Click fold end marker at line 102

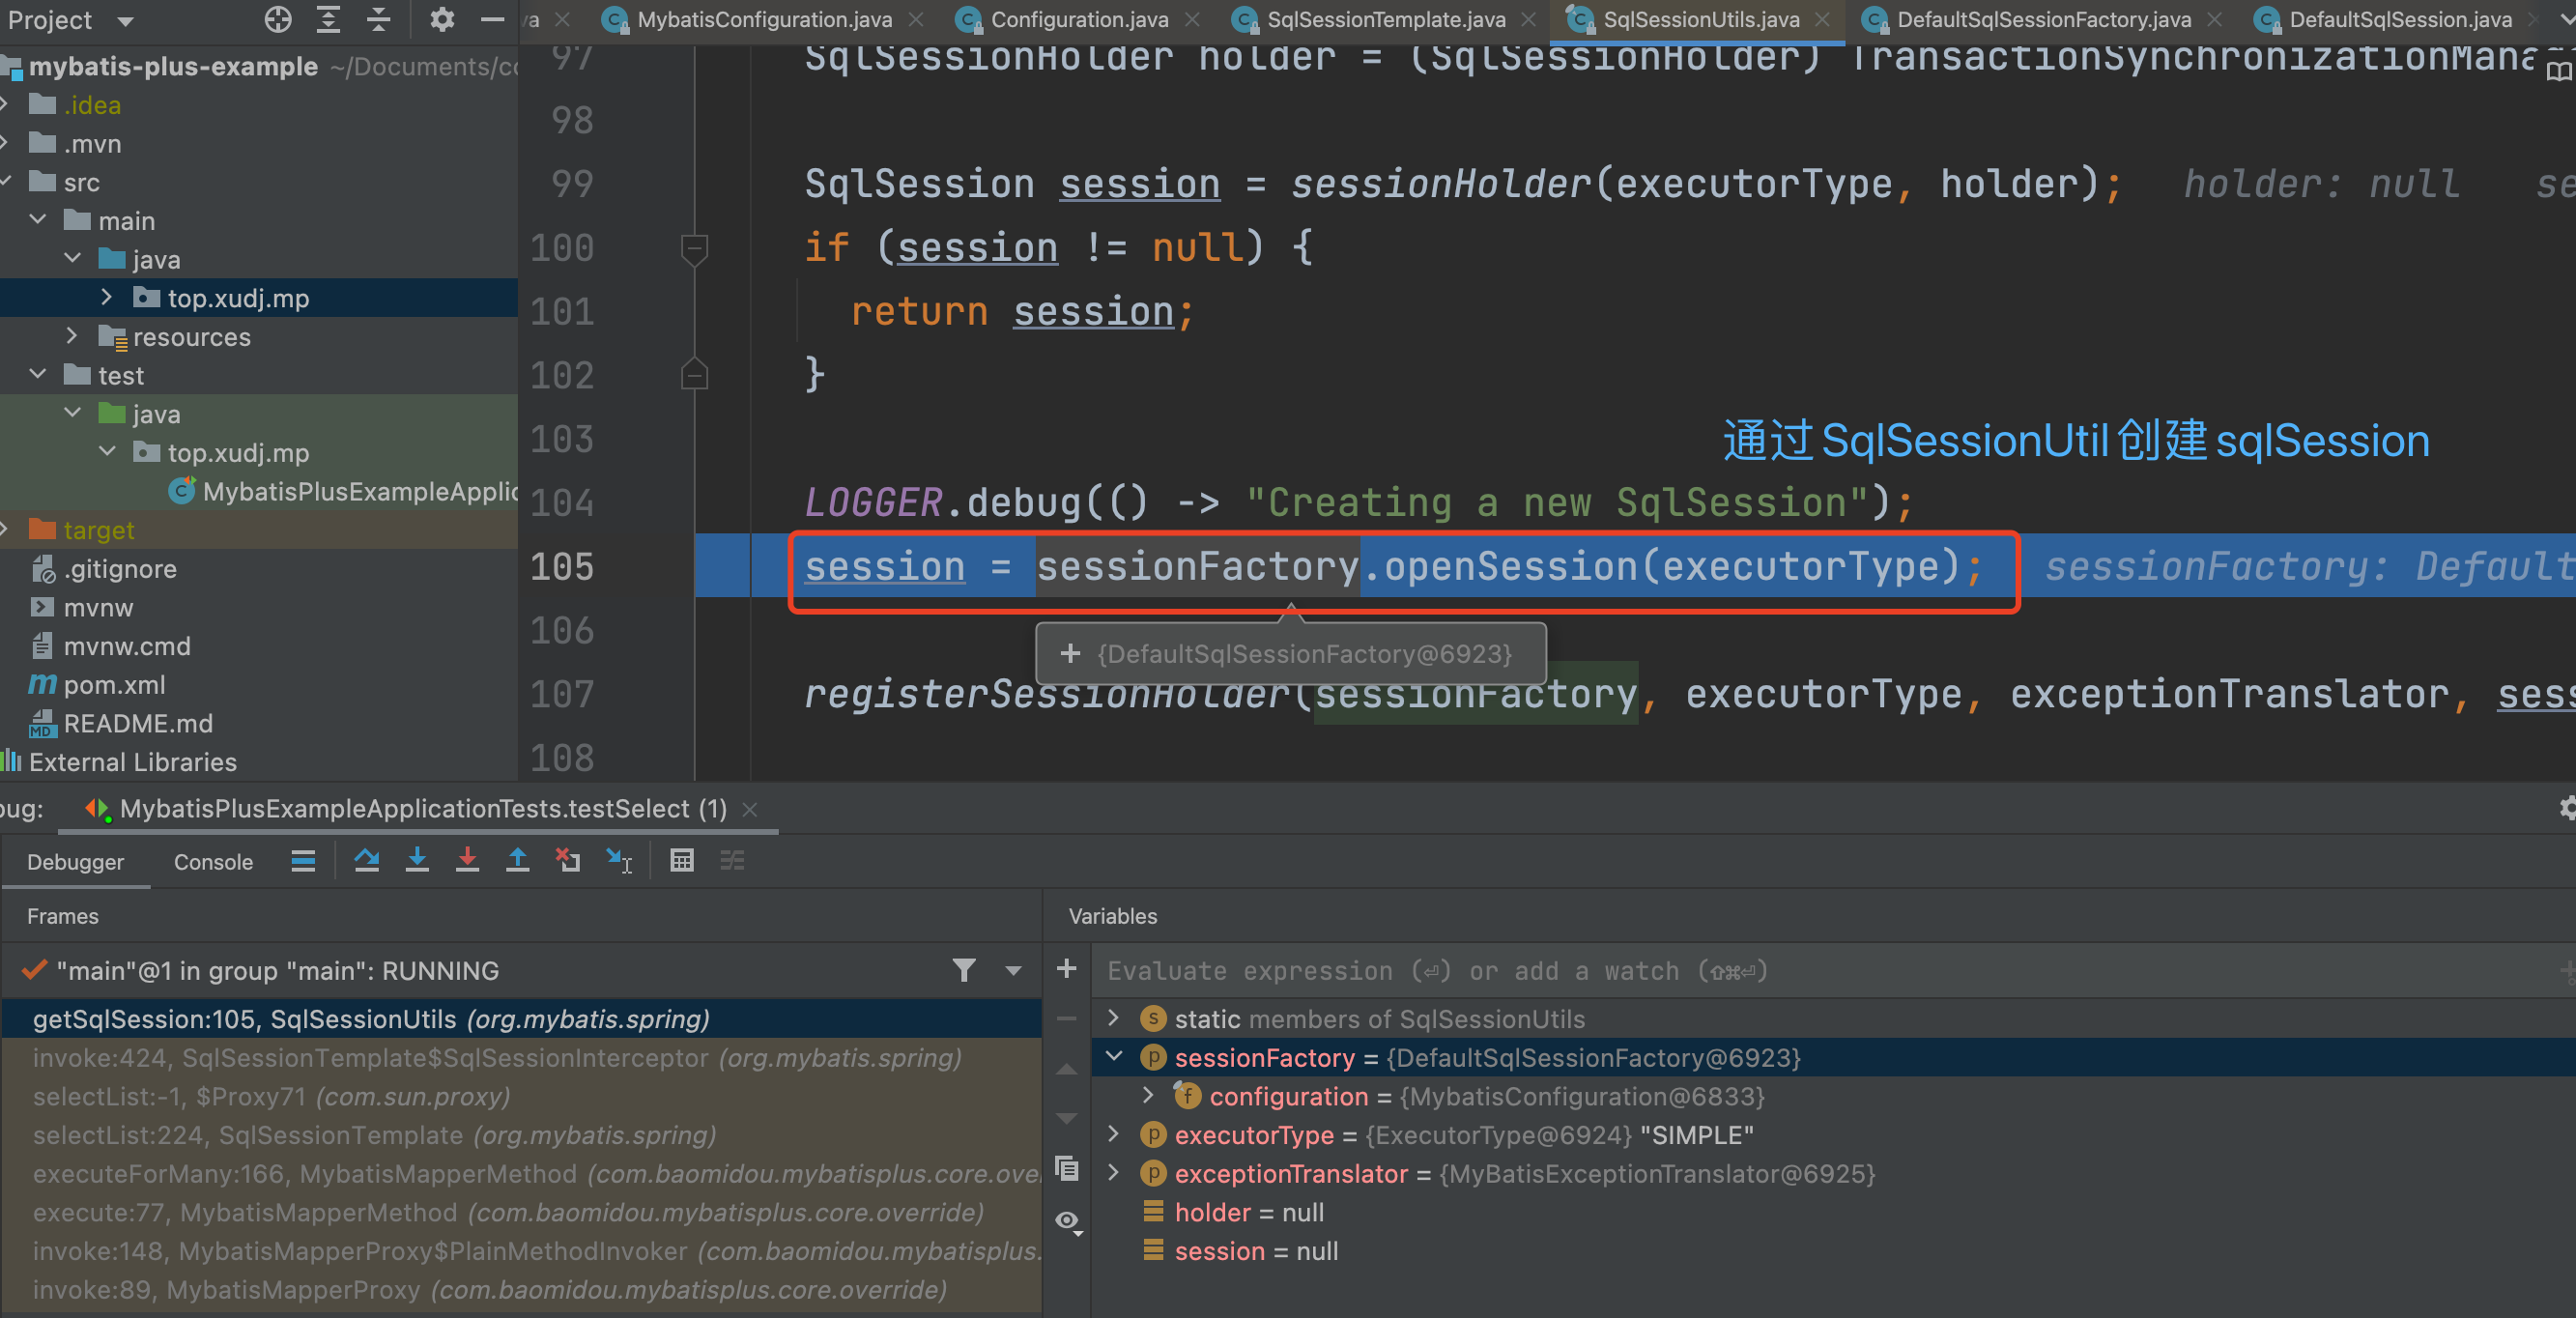pos(694,374)
